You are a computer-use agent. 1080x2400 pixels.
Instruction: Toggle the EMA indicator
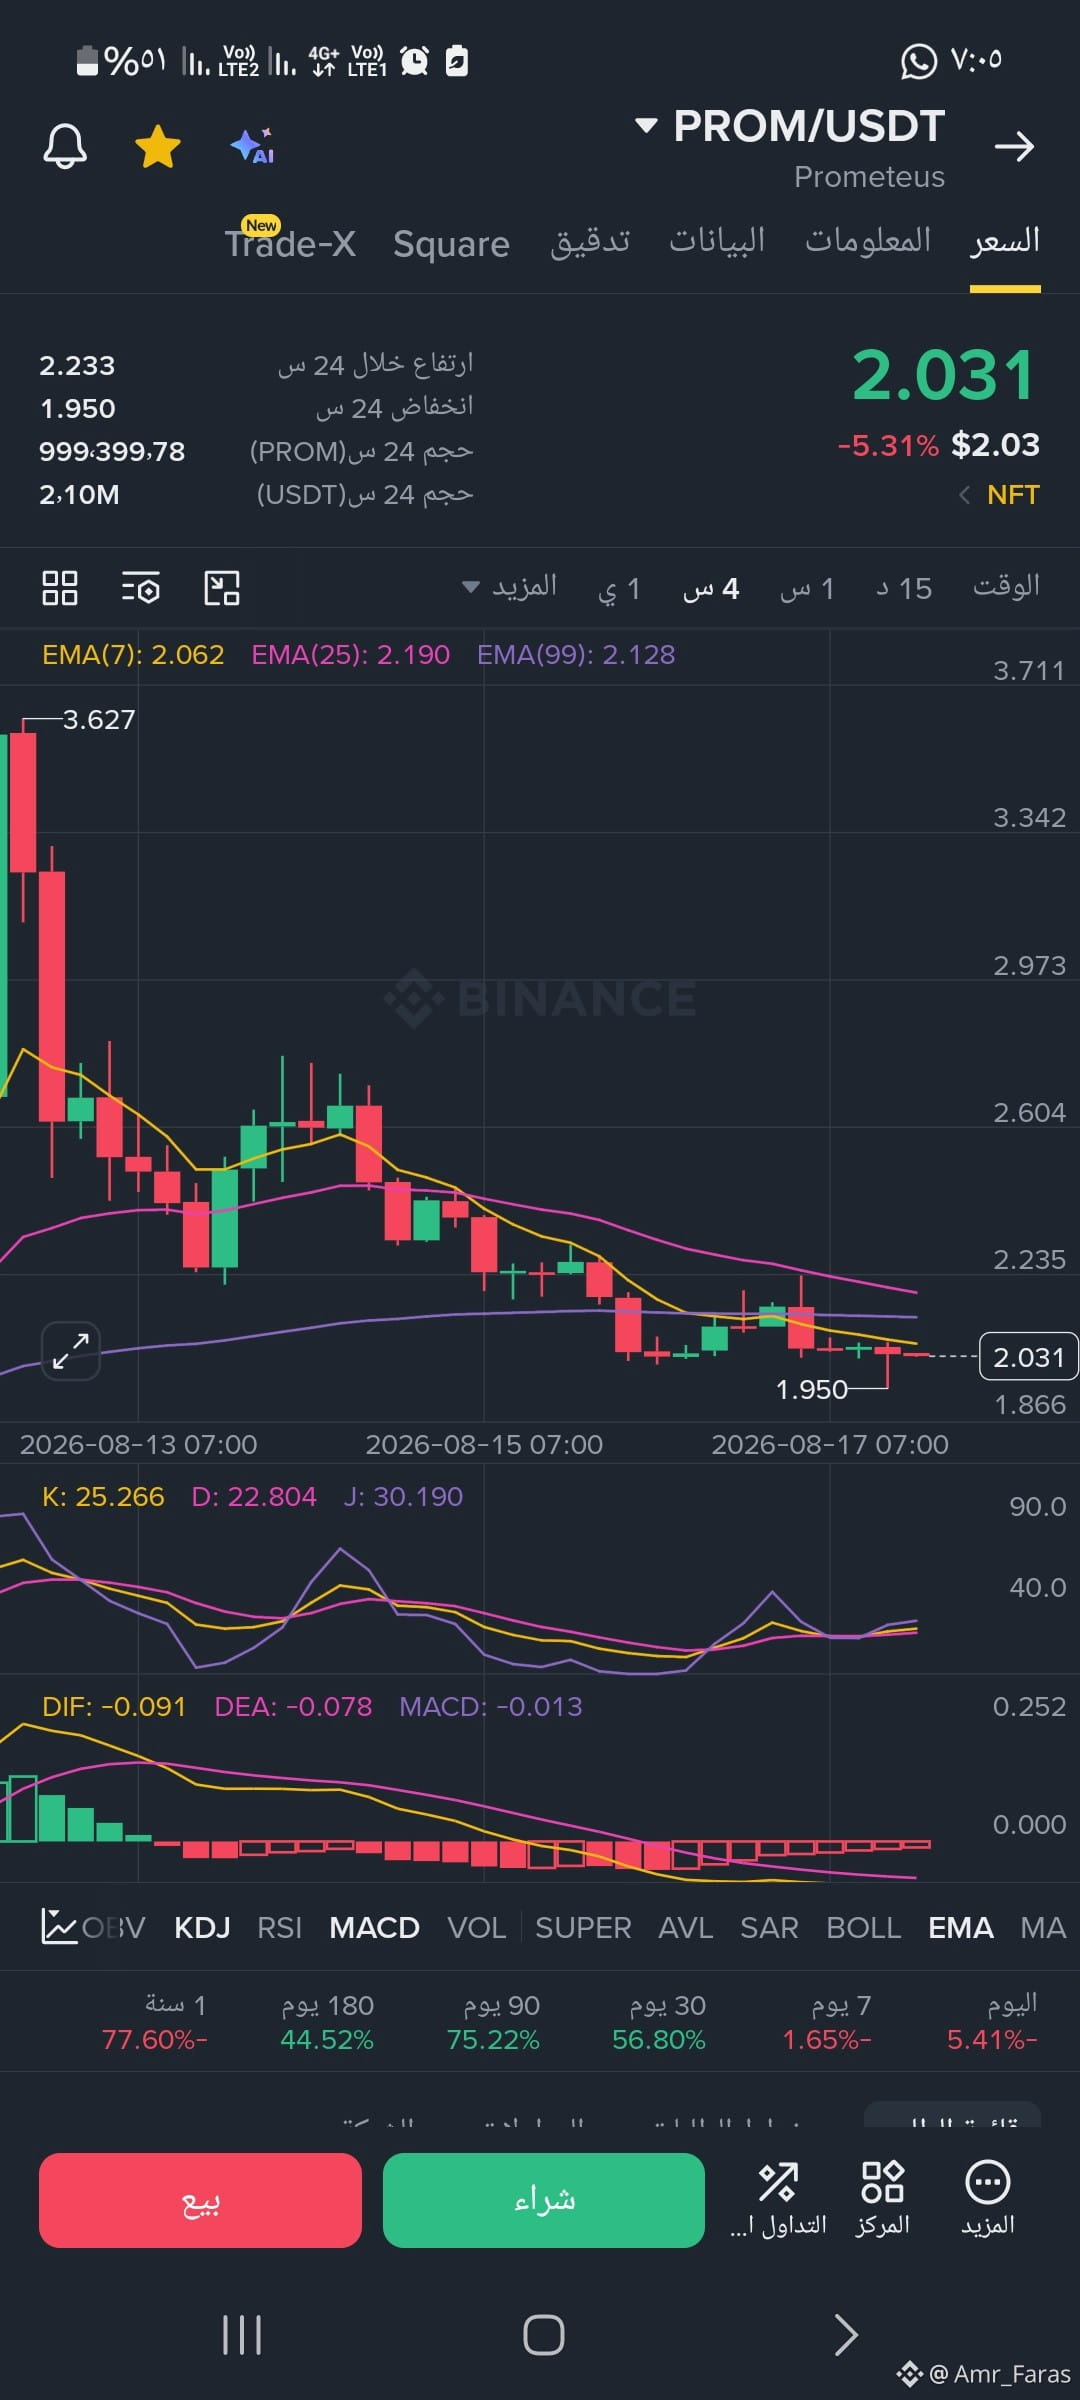coord(961,1927)
